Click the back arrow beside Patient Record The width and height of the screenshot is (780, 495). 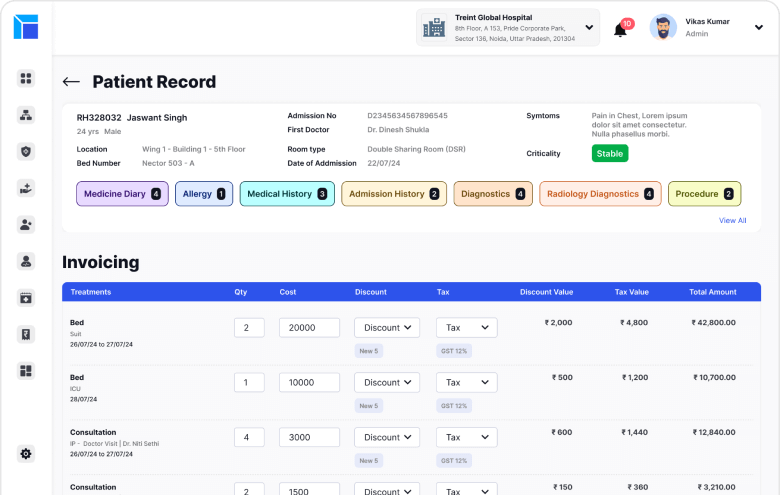coord(71,82)
